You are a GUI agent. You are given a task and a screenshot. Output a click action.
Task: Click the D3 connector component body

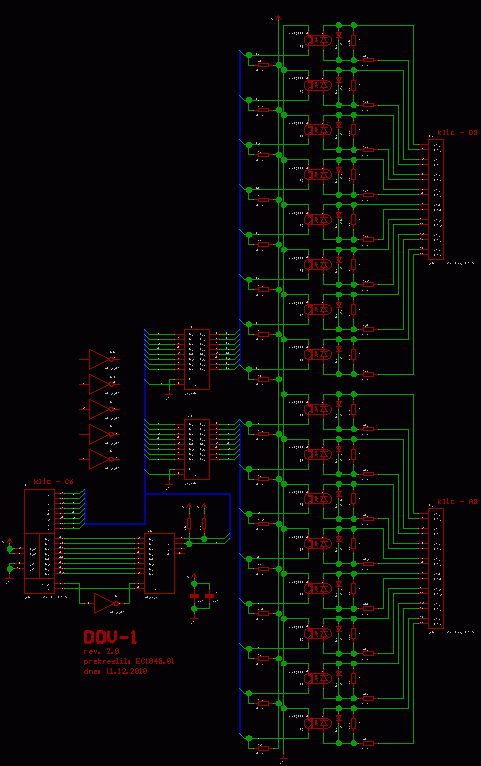436,199
